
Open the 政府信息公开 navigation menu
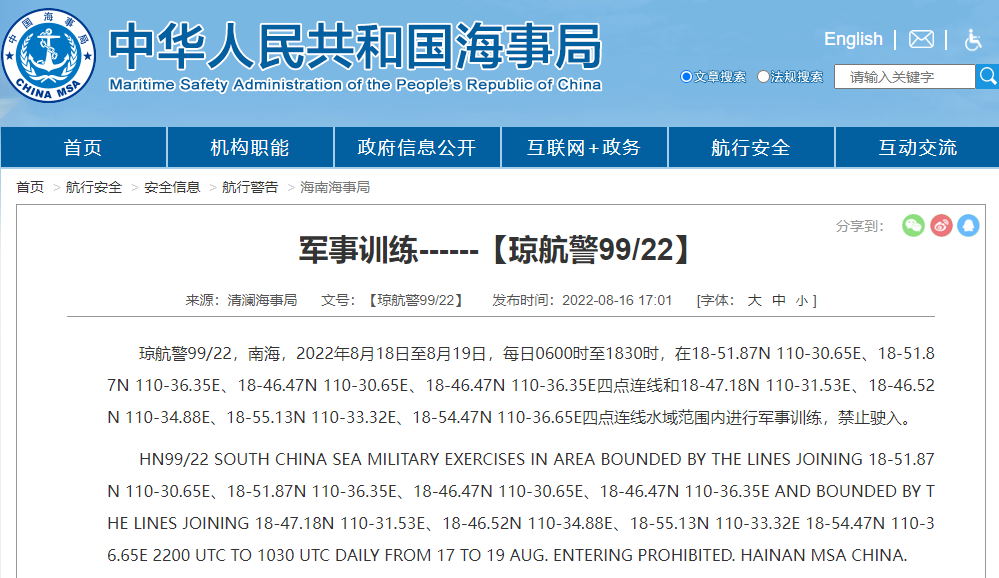pyautogui.click(x=416, y=146)
